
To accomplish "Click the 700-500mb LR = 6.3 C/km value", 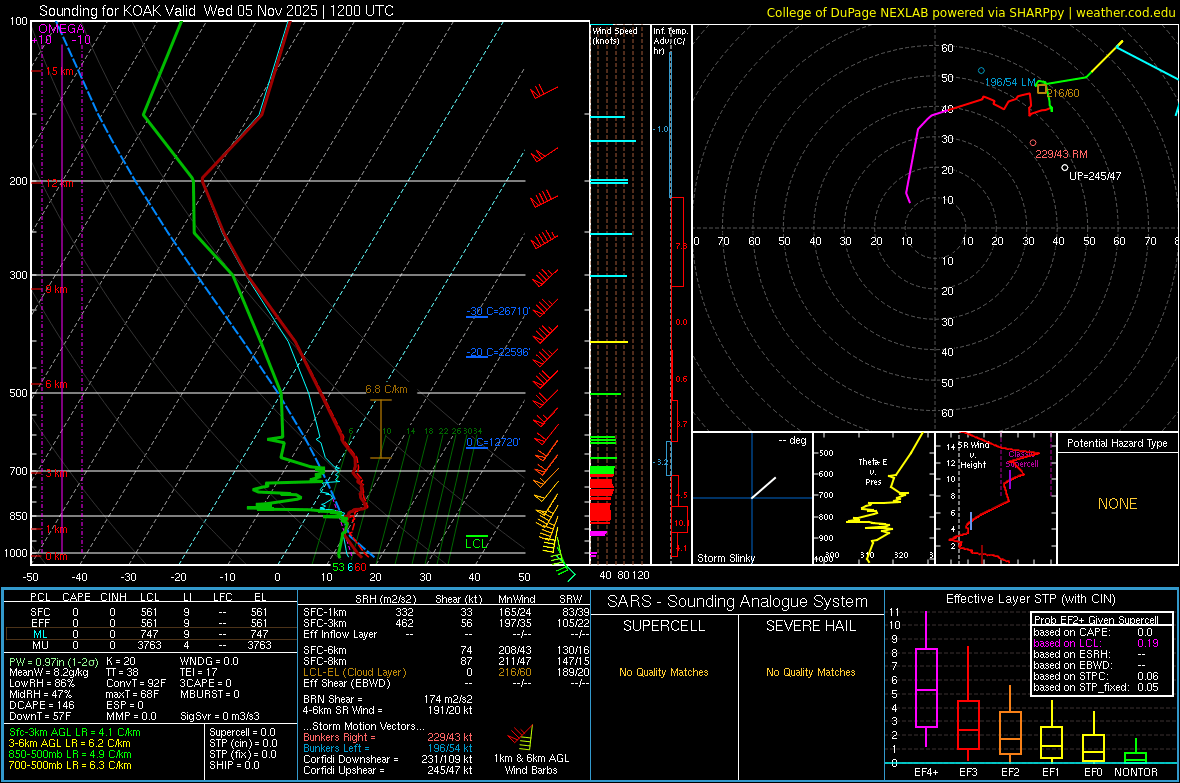I will (70, 765).
